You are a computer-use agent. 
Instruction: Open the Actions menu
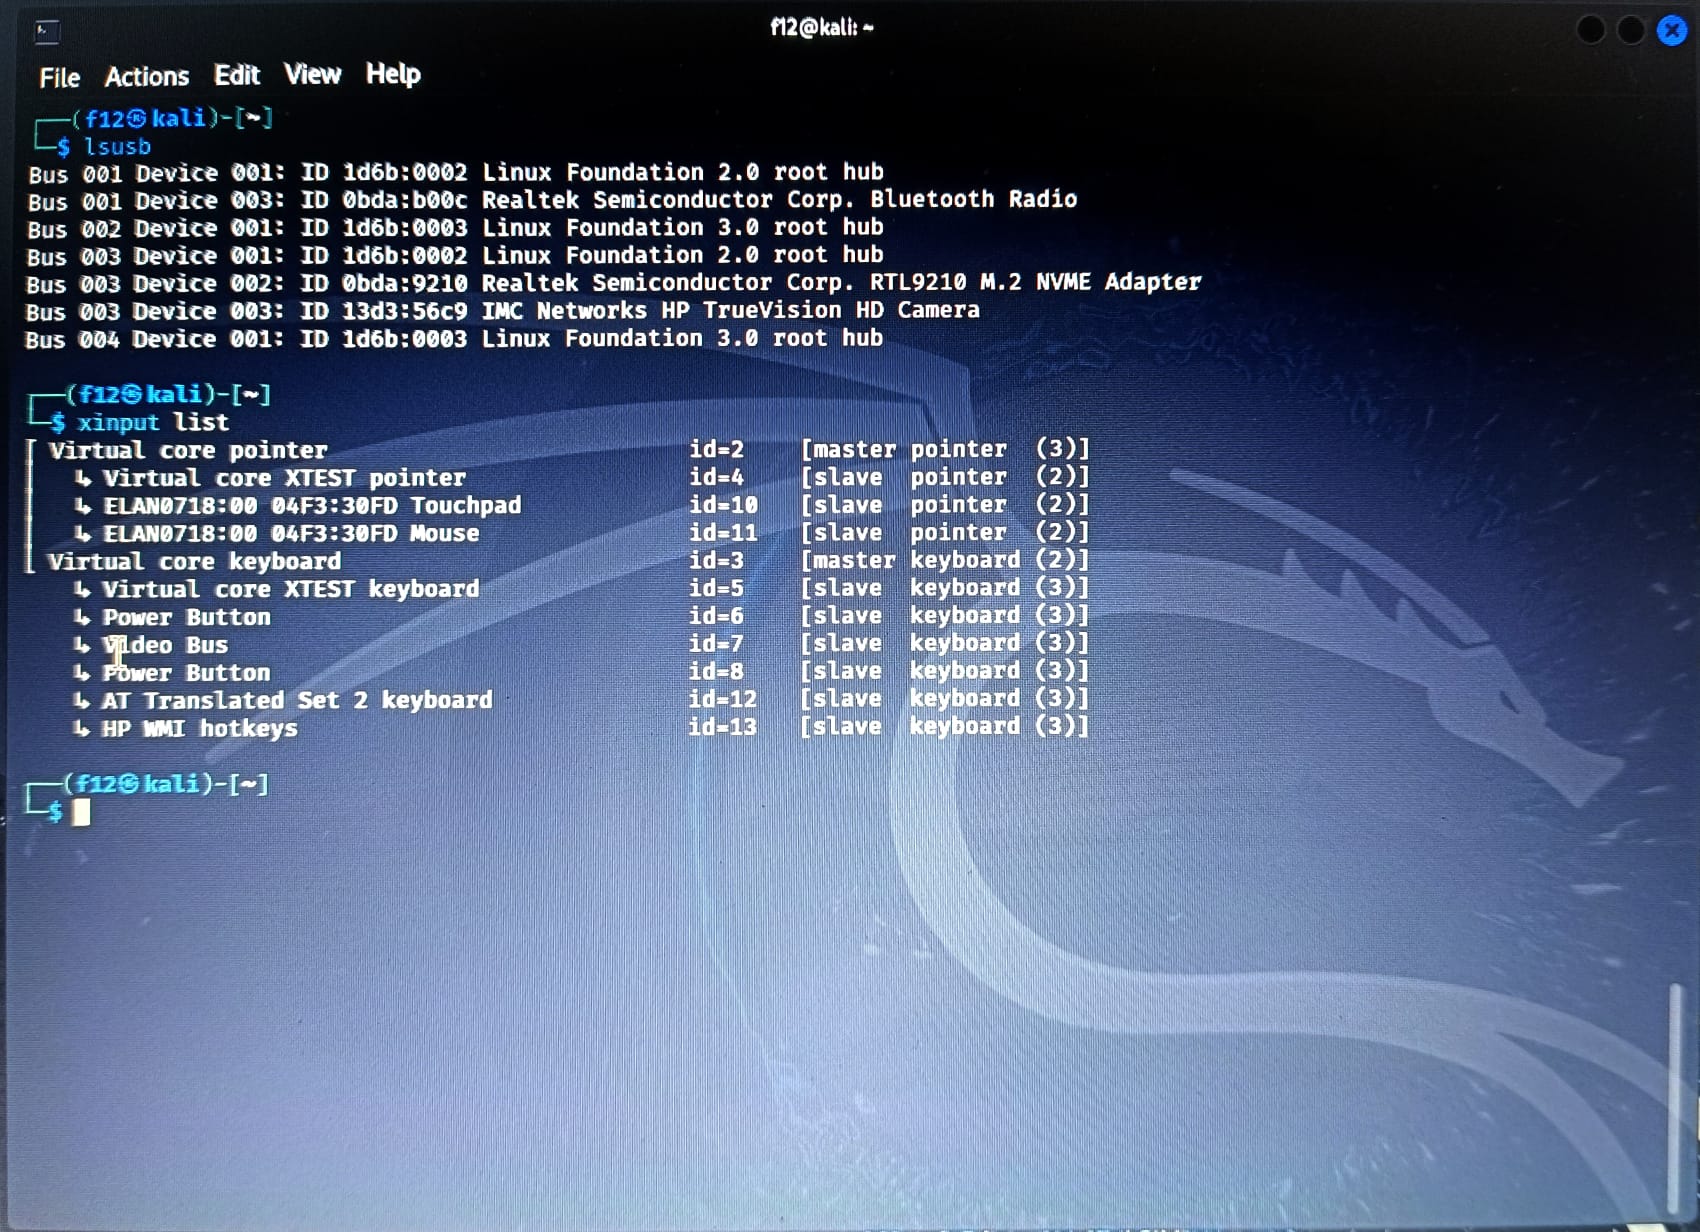pos(147,77)
